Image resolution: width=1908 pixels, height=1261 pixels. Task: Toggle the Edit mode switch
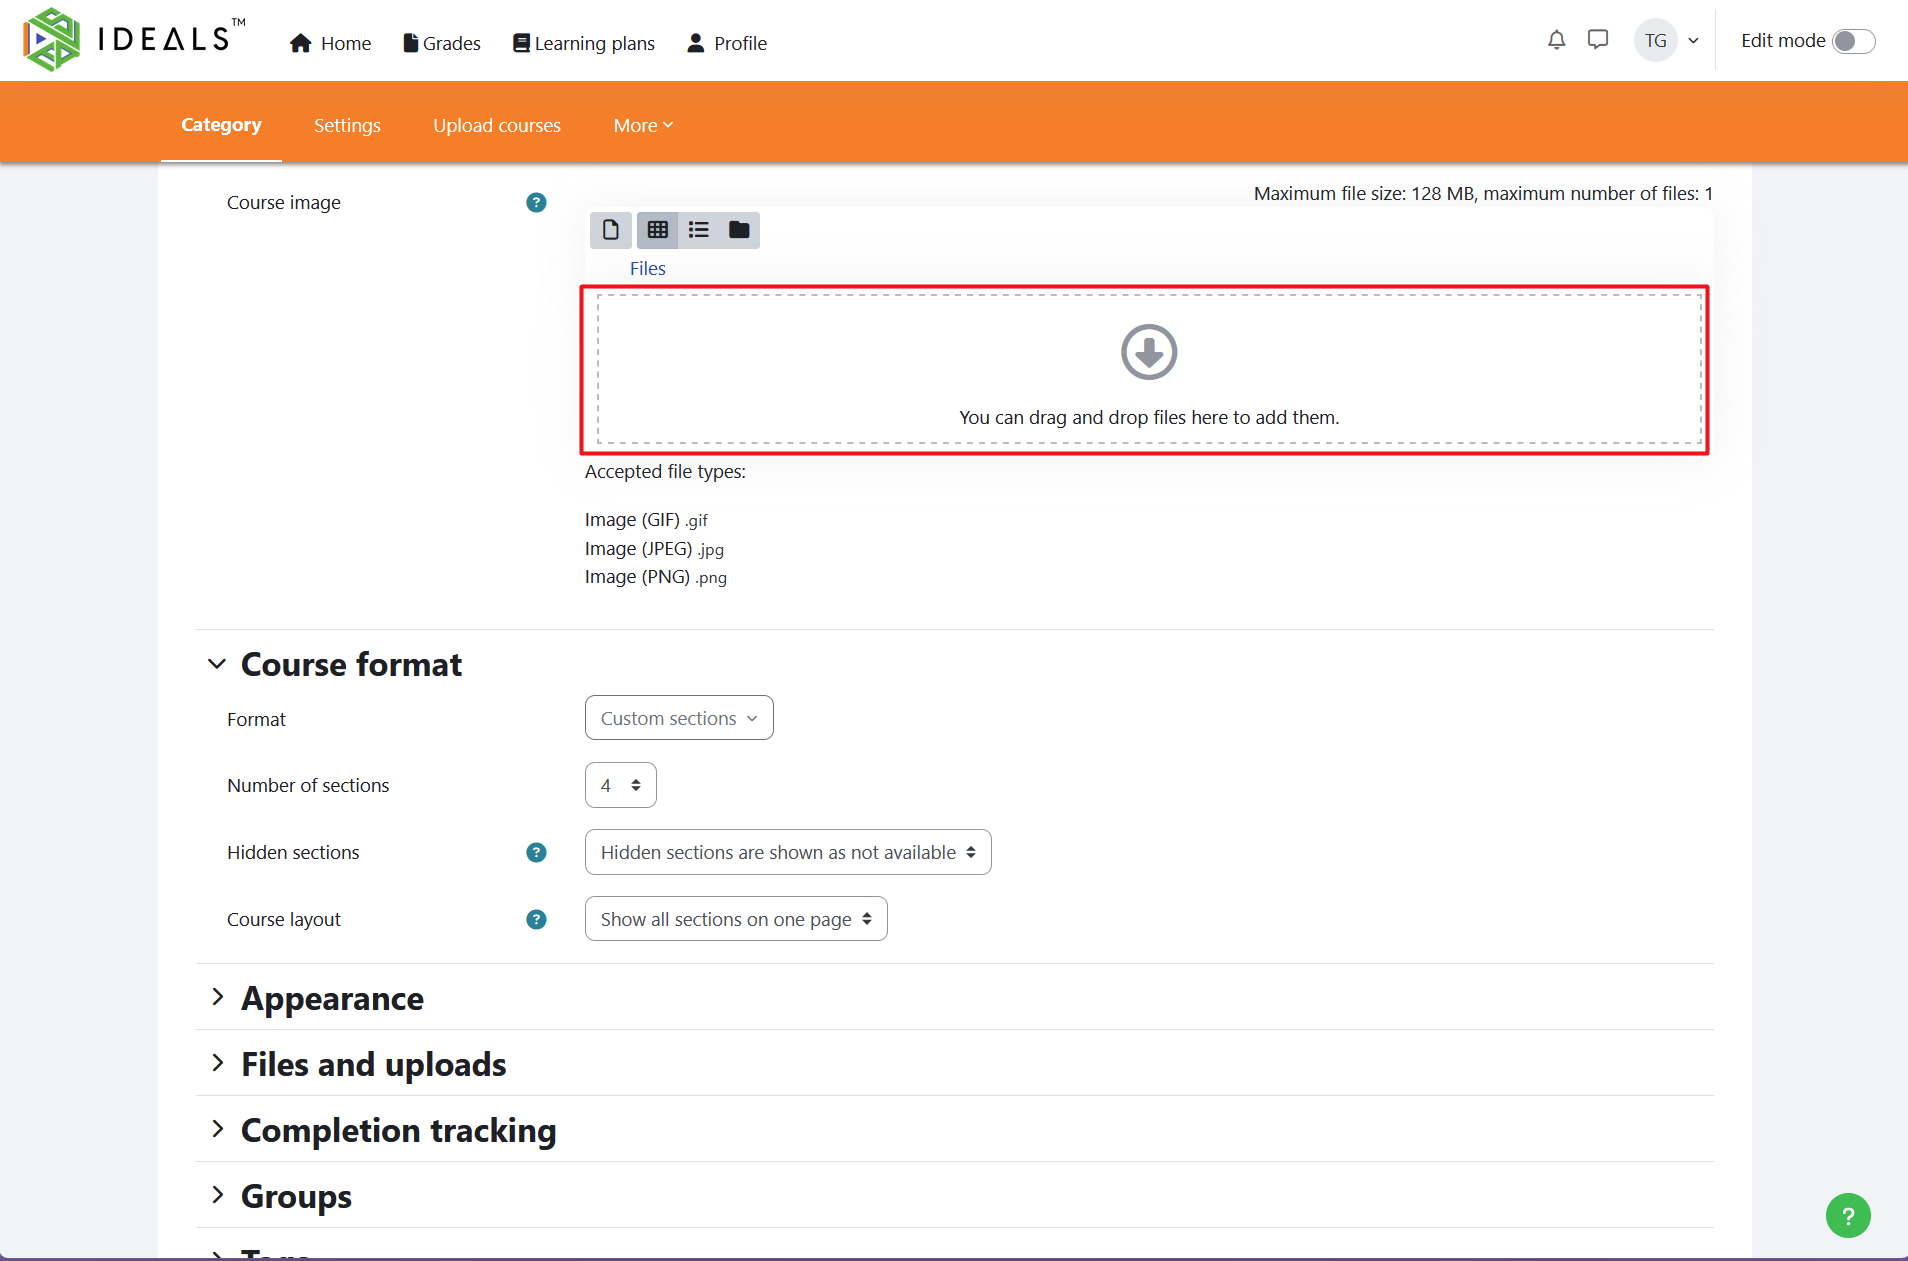[1853, 41]
